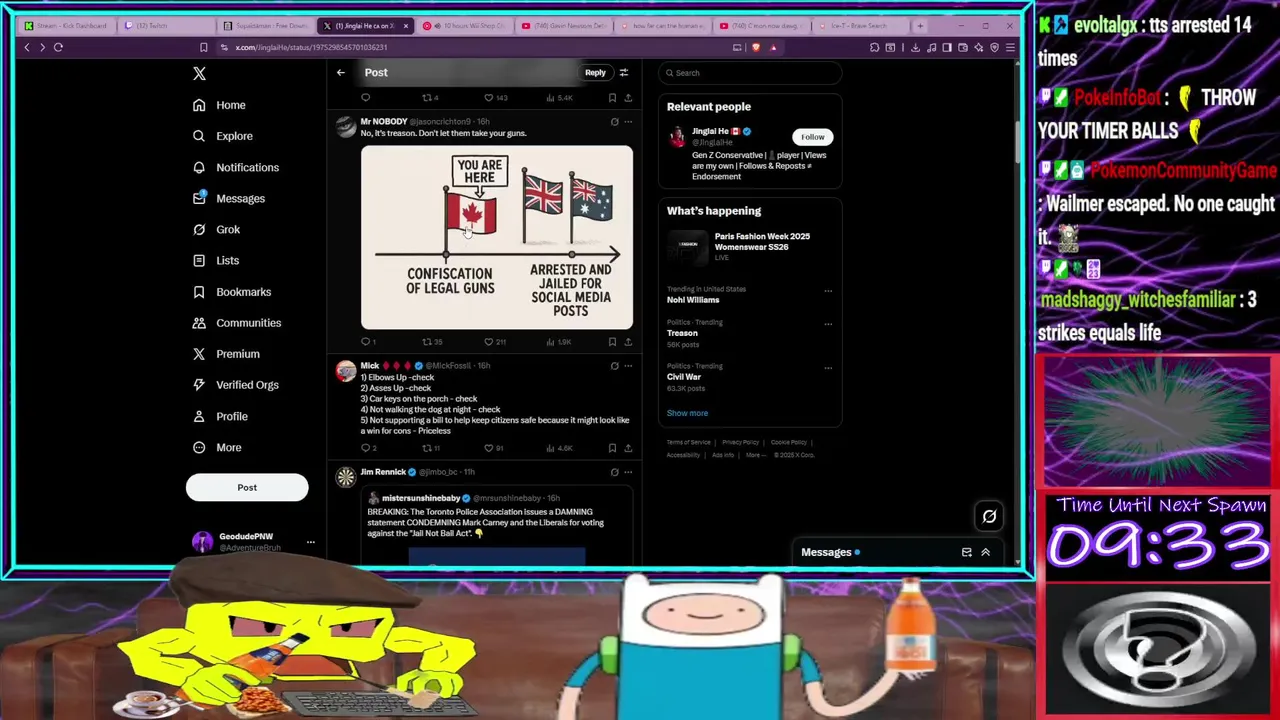Image resolution: width=1280 pixels, height=720 pixels.
Task: Click the Brave Shields lion icon
Action: coord(755,47)
